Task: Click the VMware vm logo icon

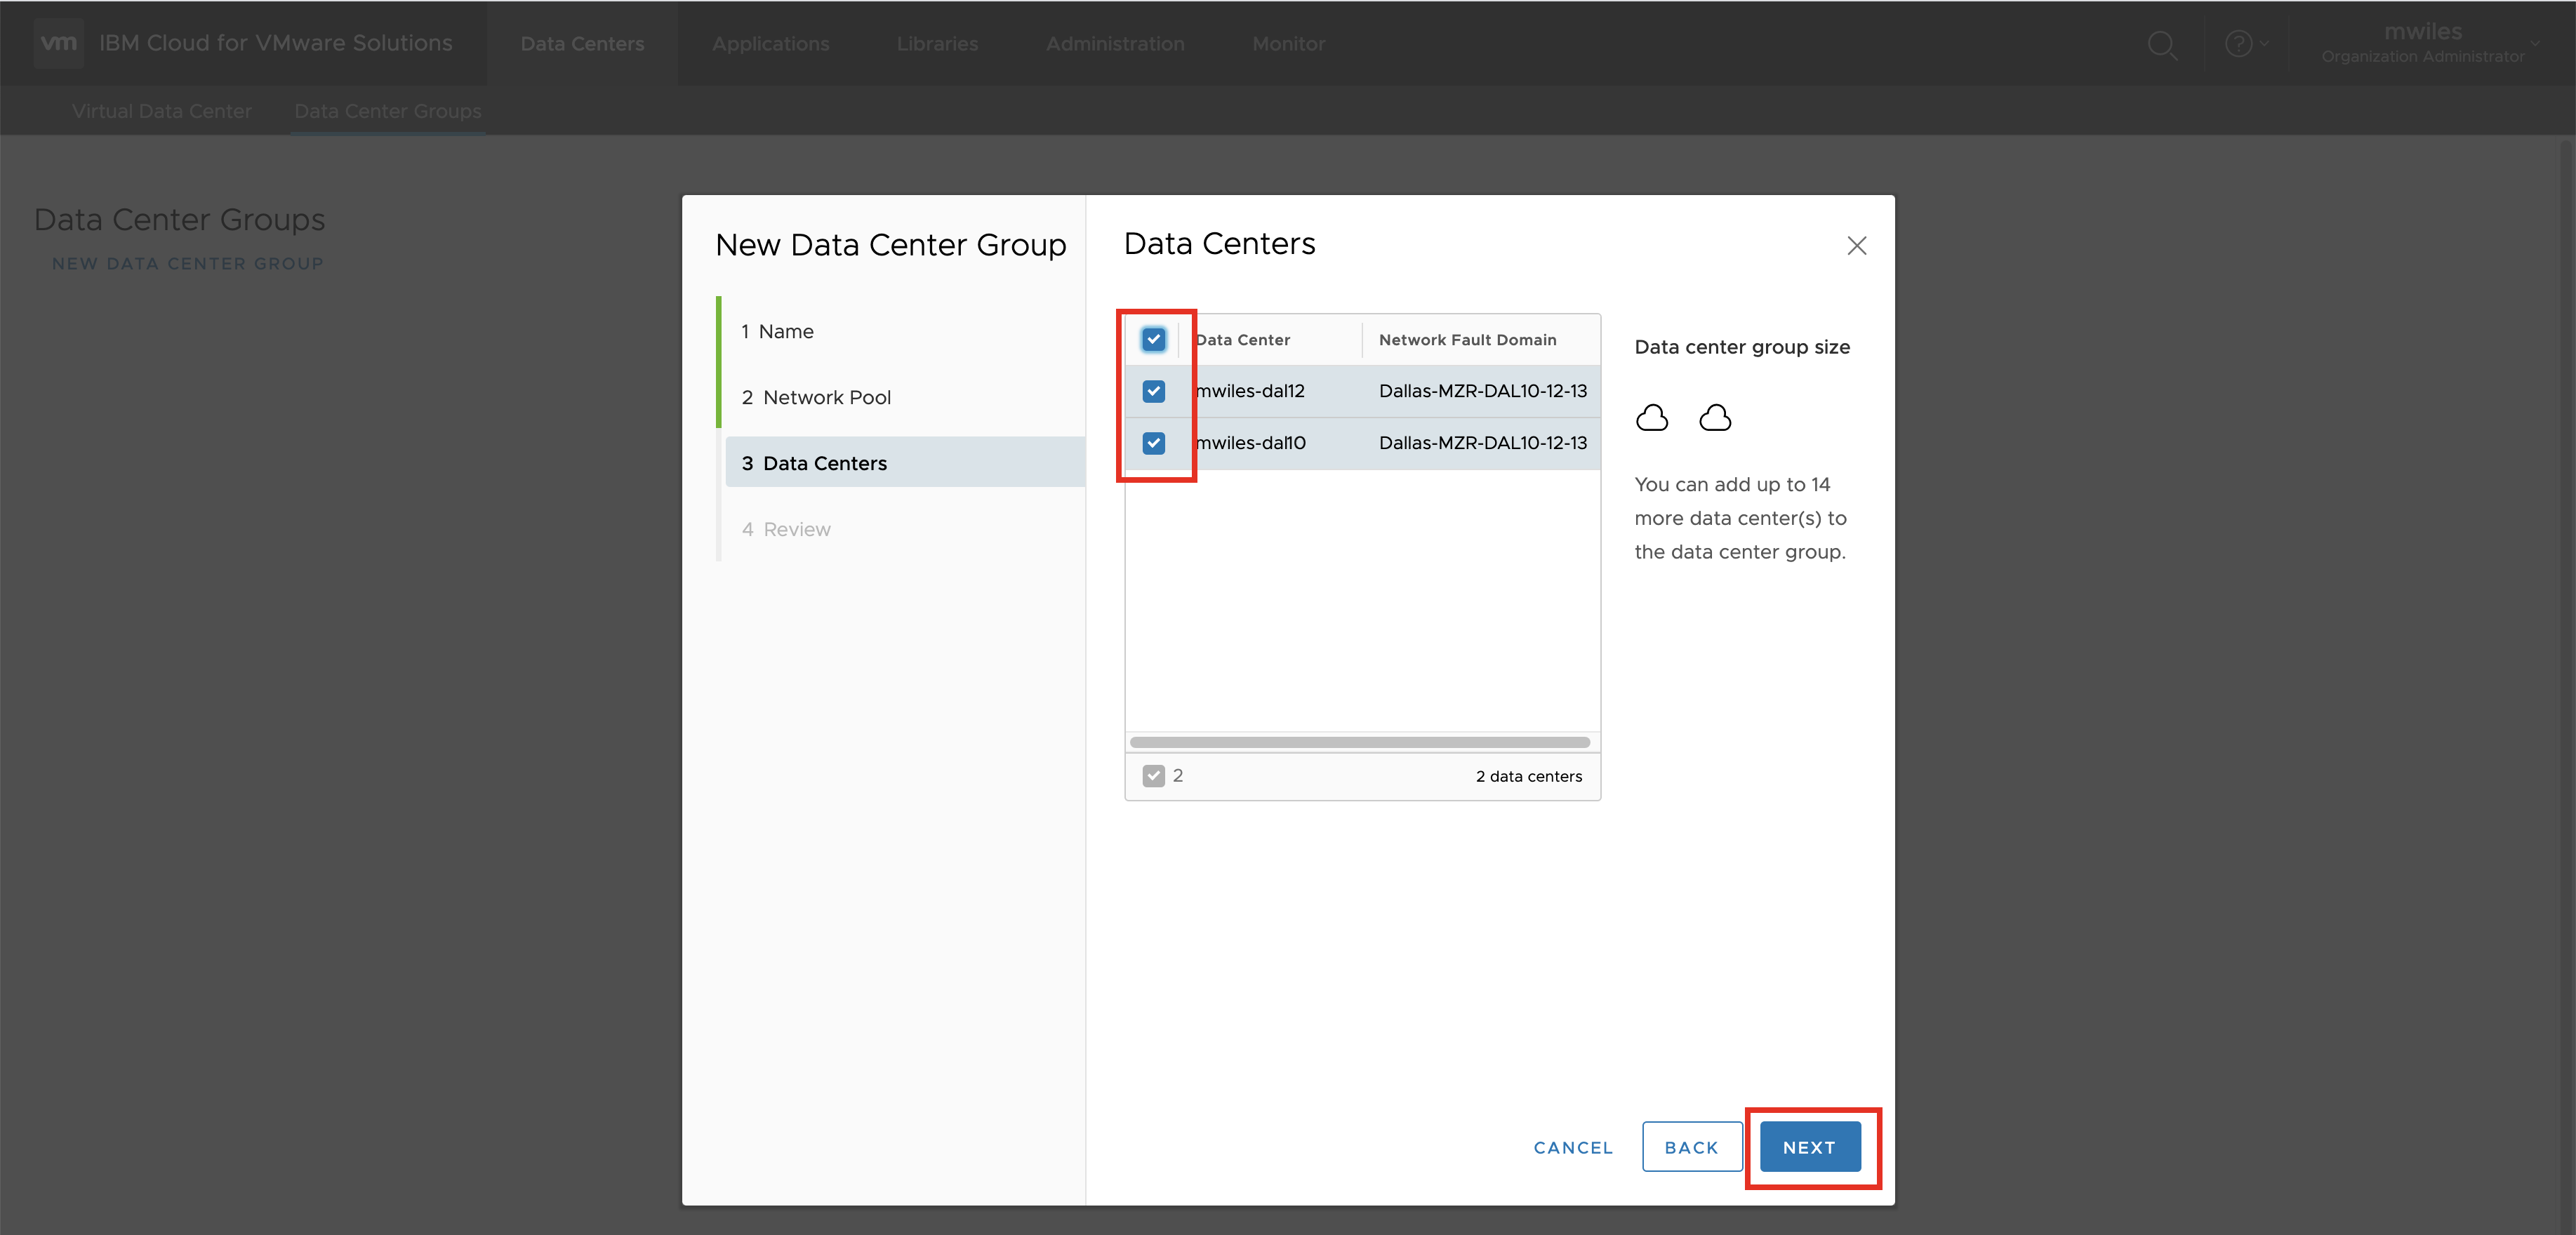Action: 58,43
